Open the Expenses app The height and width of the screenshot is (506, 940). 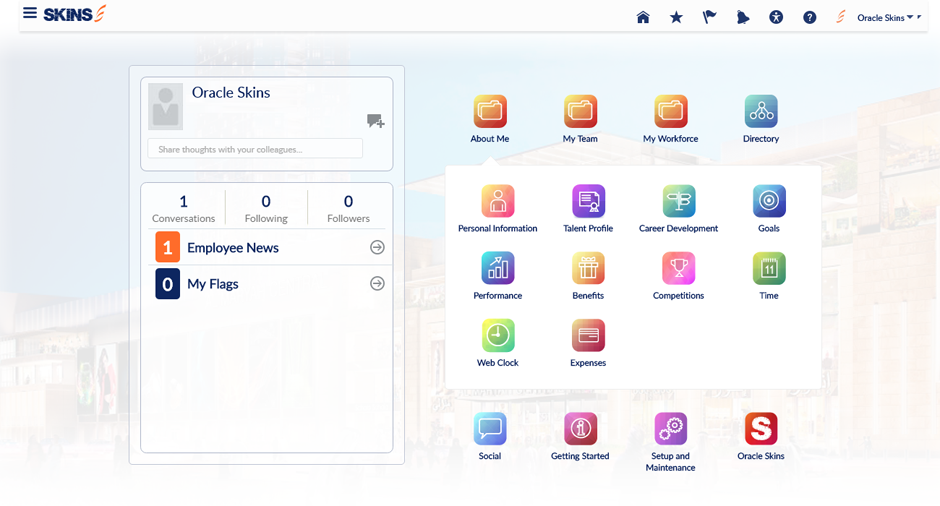pos(588,336)
